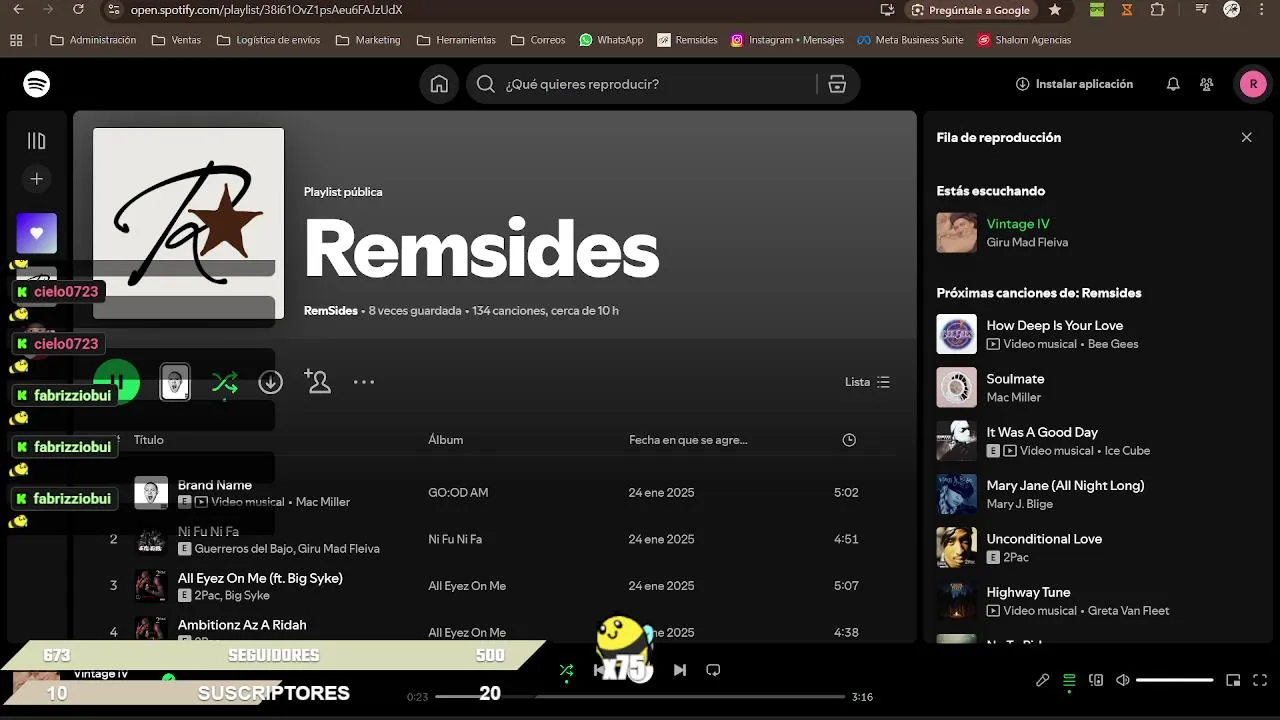1280x720 pixels.
Task: Open the Remsides bookmark
Action: click(687, 40)
